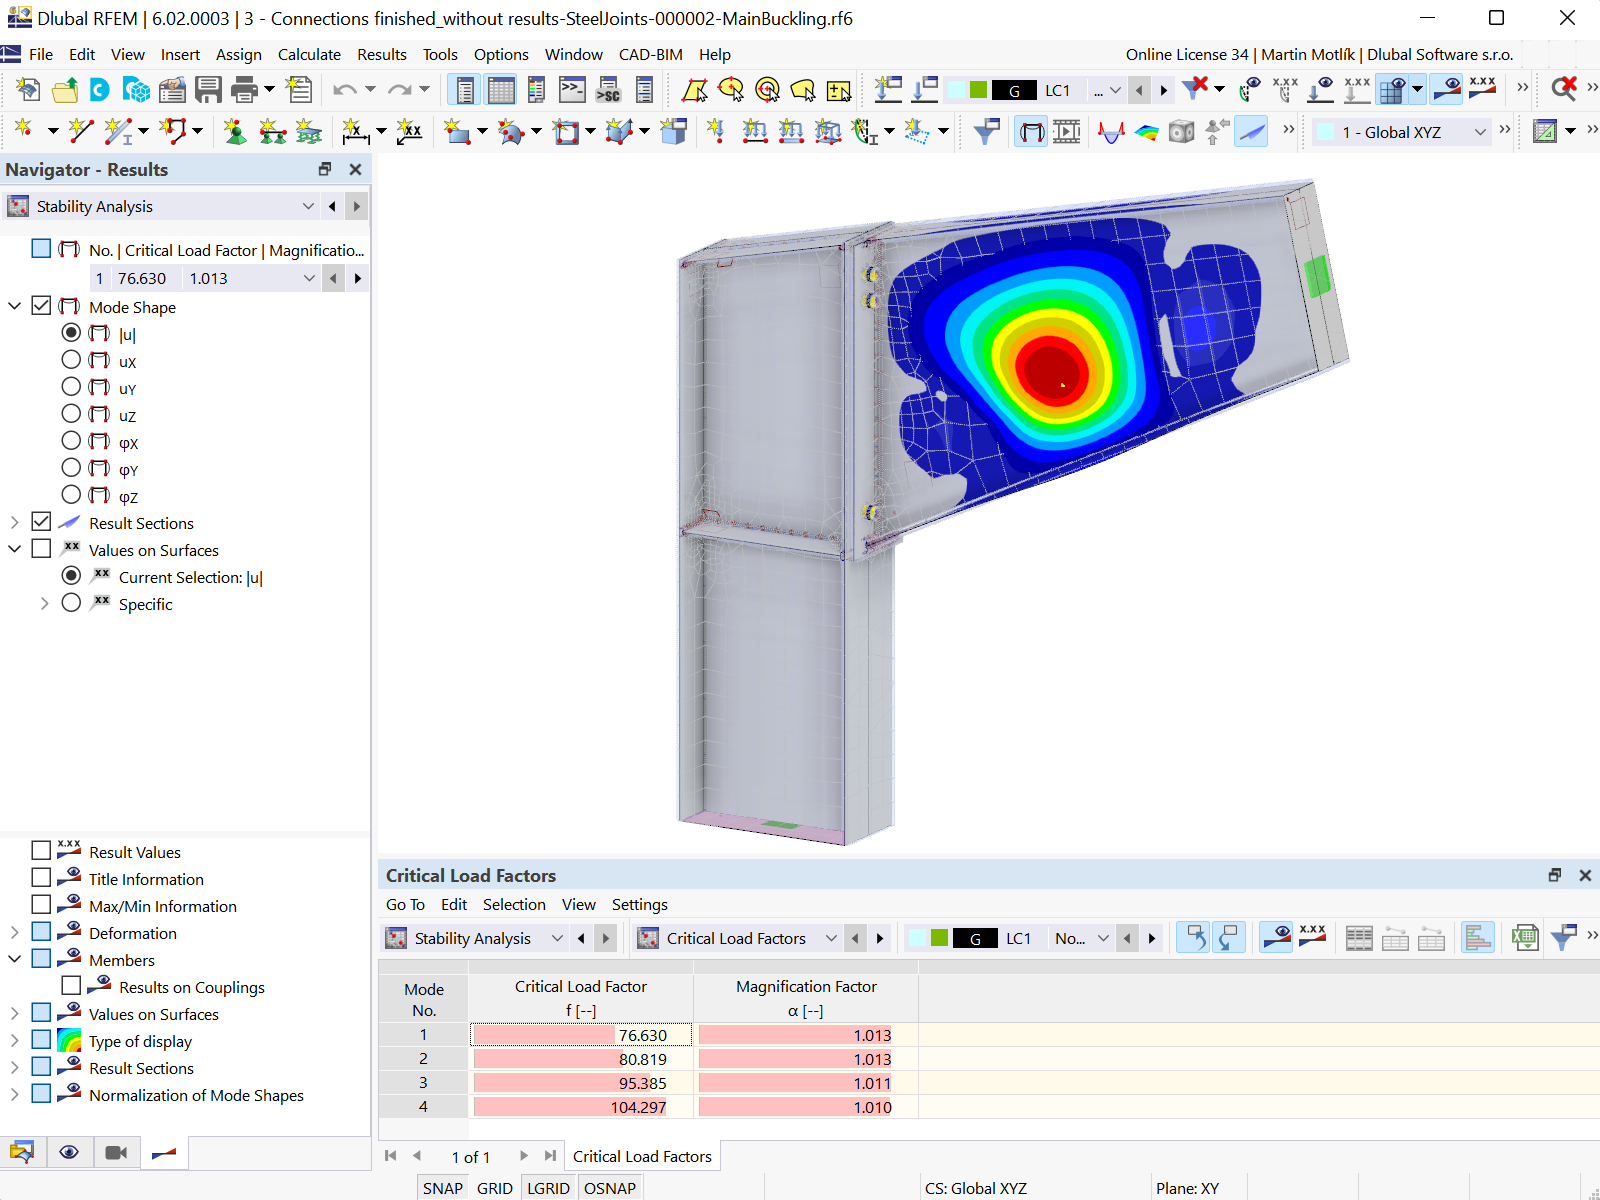Click the new nodal support icon
Screen dimensions: 1600x1200
point(236,132)
